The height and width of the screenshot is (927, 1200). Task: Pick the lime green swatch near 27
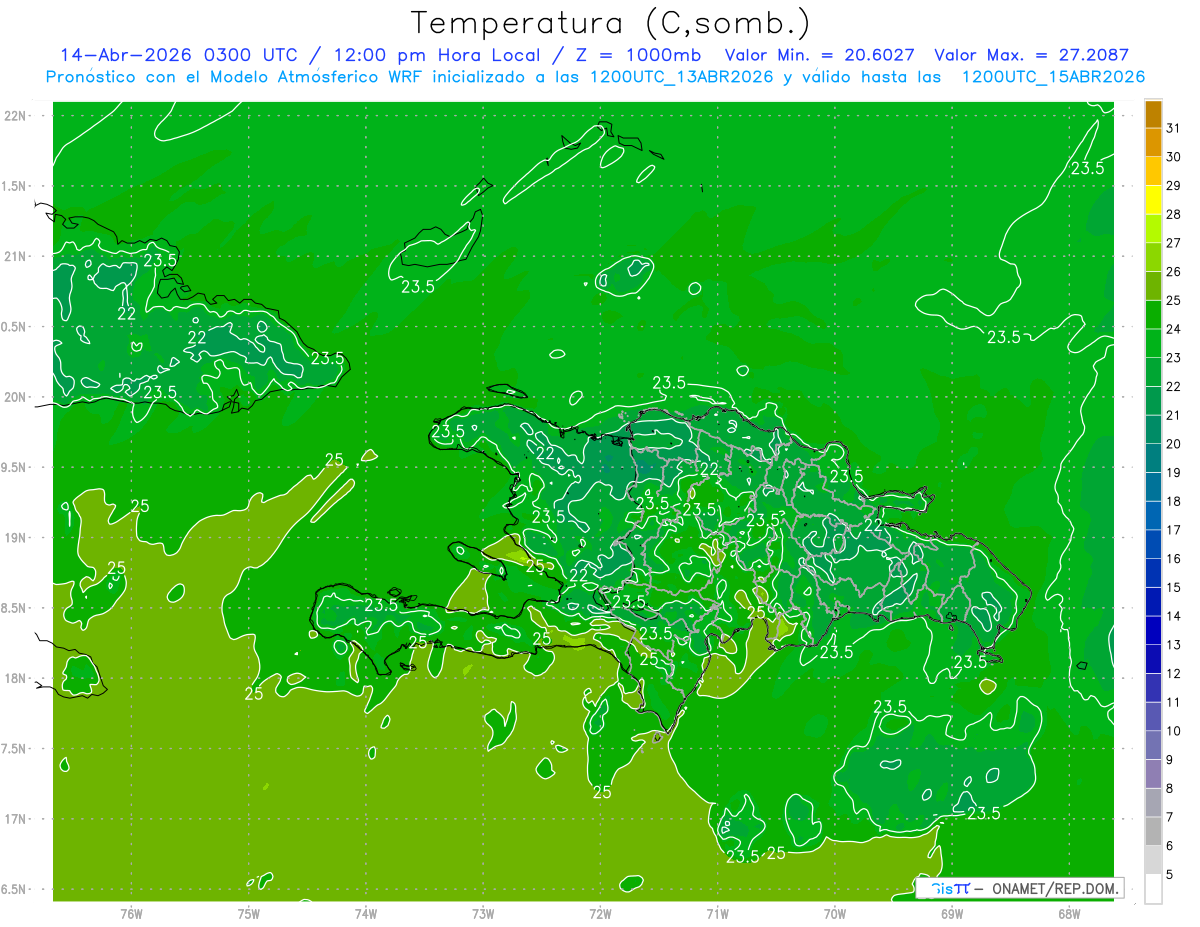[x=1153, y=229]
